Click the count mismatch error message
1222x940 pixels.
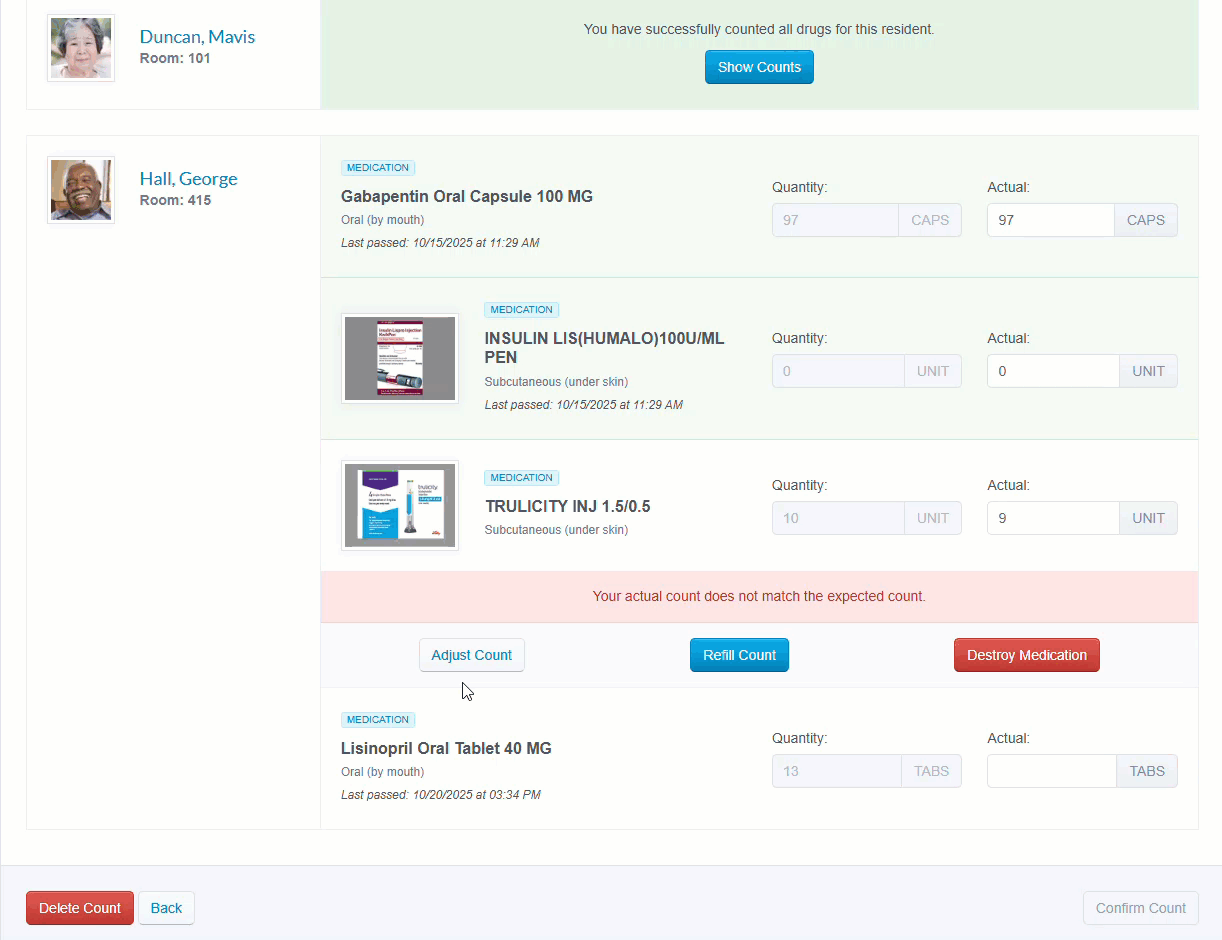[x=759, y=596]
